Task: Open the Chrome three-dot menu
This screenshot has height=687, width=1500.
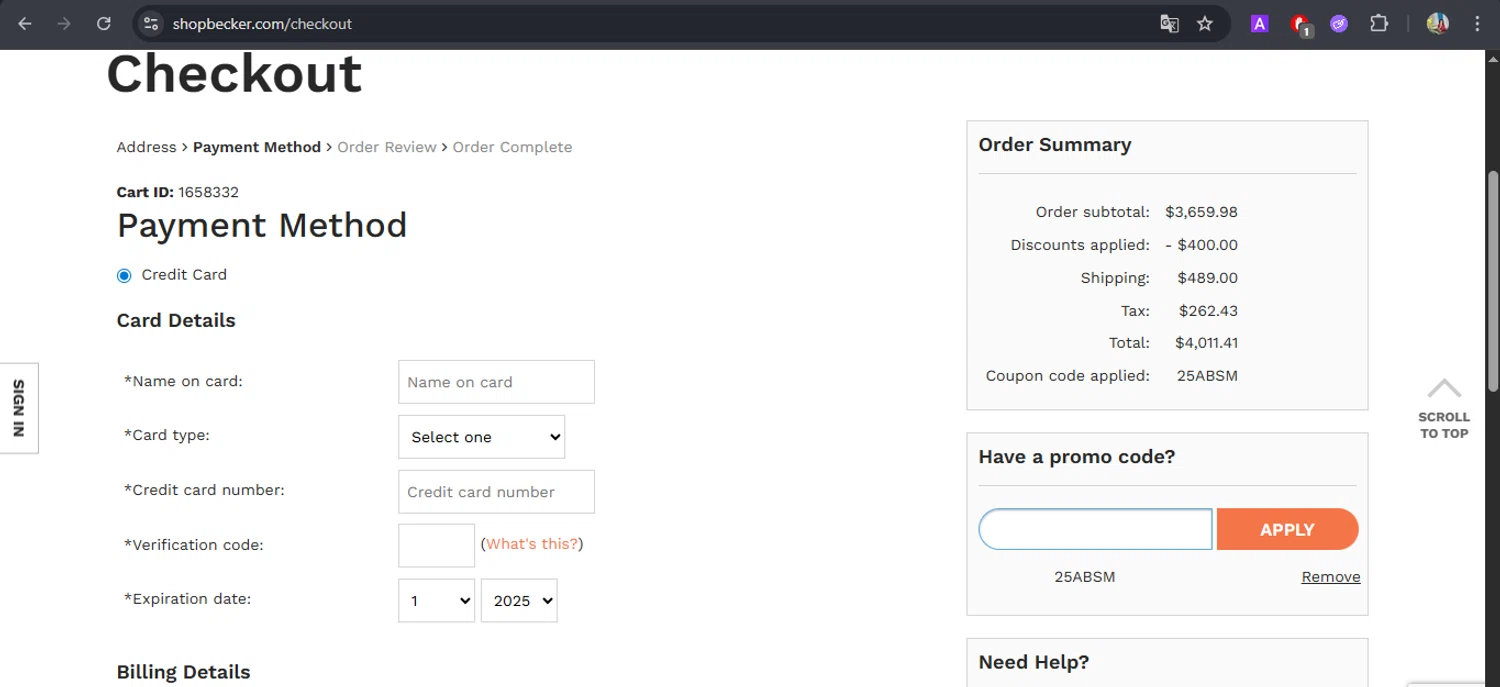Action: pos(1477,24)
